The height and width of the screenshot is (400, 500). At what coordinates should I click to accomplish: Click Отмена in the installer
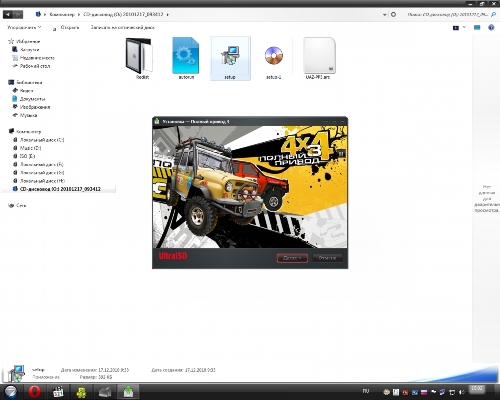pyautogui.click(x=327, y=258)
